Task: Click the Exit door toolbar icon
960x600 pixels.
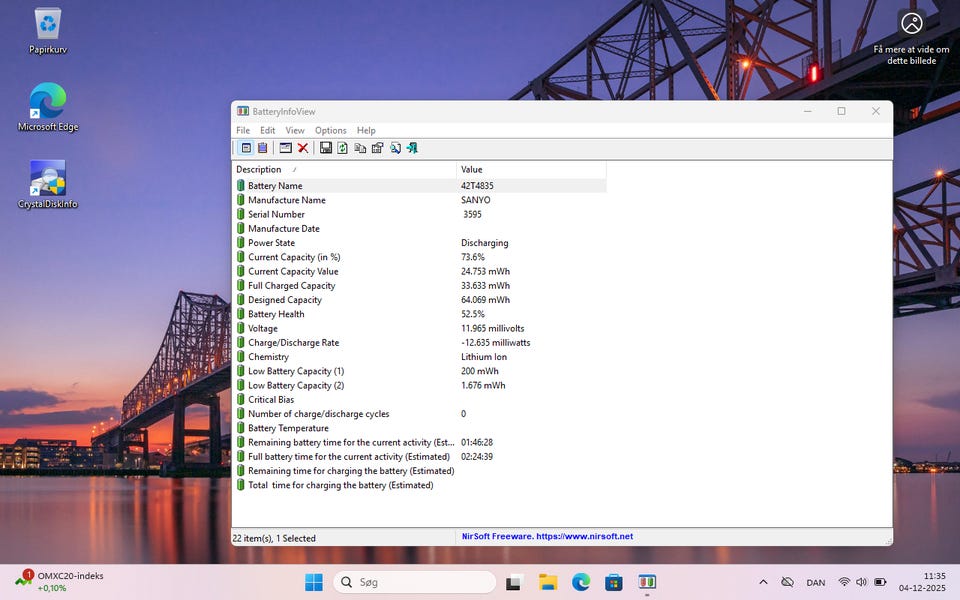Action: (x=411, y=148)
